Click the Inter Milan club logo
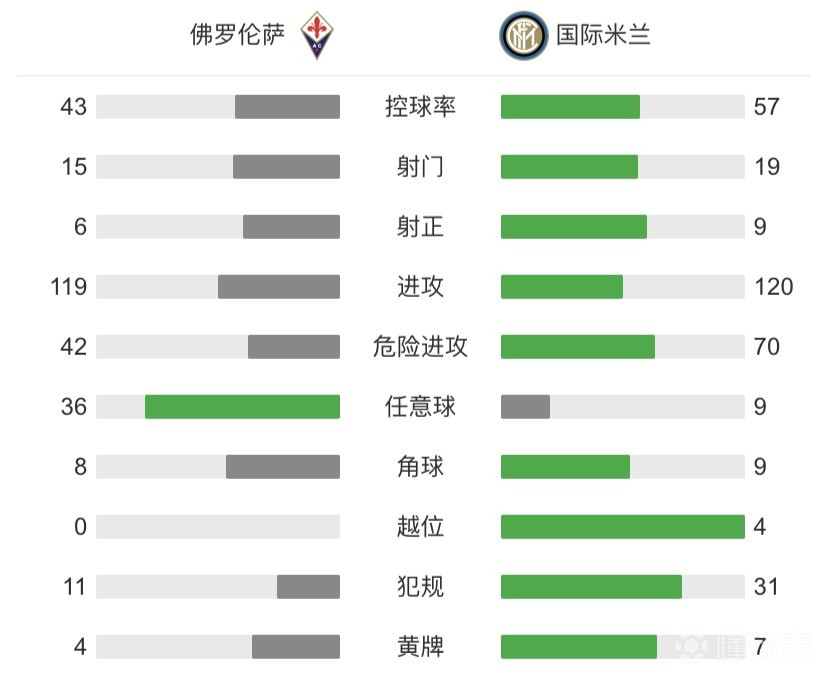 pyautogui.click(x=523, y=36)
